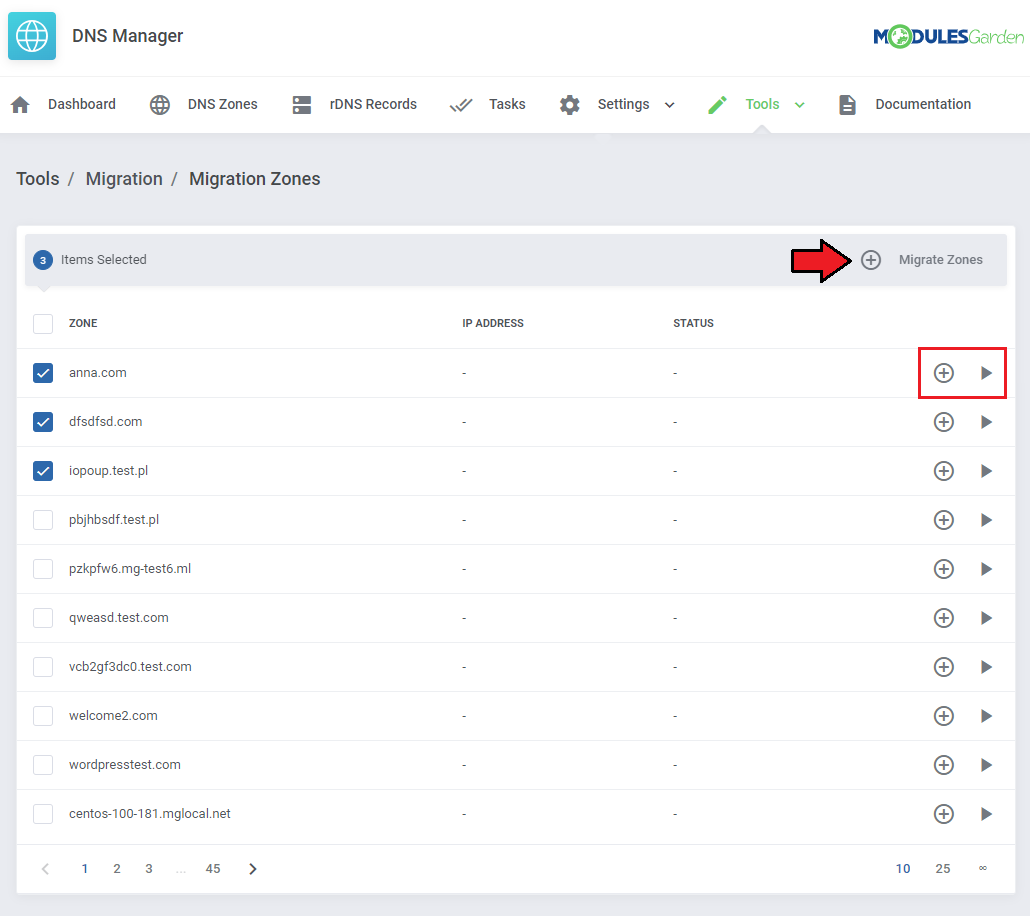Click the play arrow for dfsdfsd.com
1030x916 pixels.
pyautogui.click(x=986, y=422)
